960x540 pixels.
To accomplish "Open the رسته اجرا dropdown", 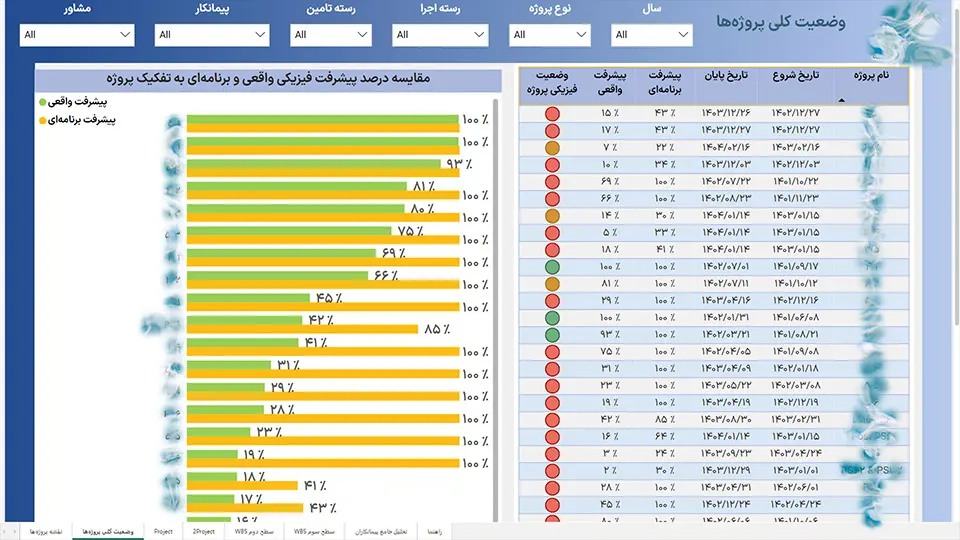I will tap(440, 35).
